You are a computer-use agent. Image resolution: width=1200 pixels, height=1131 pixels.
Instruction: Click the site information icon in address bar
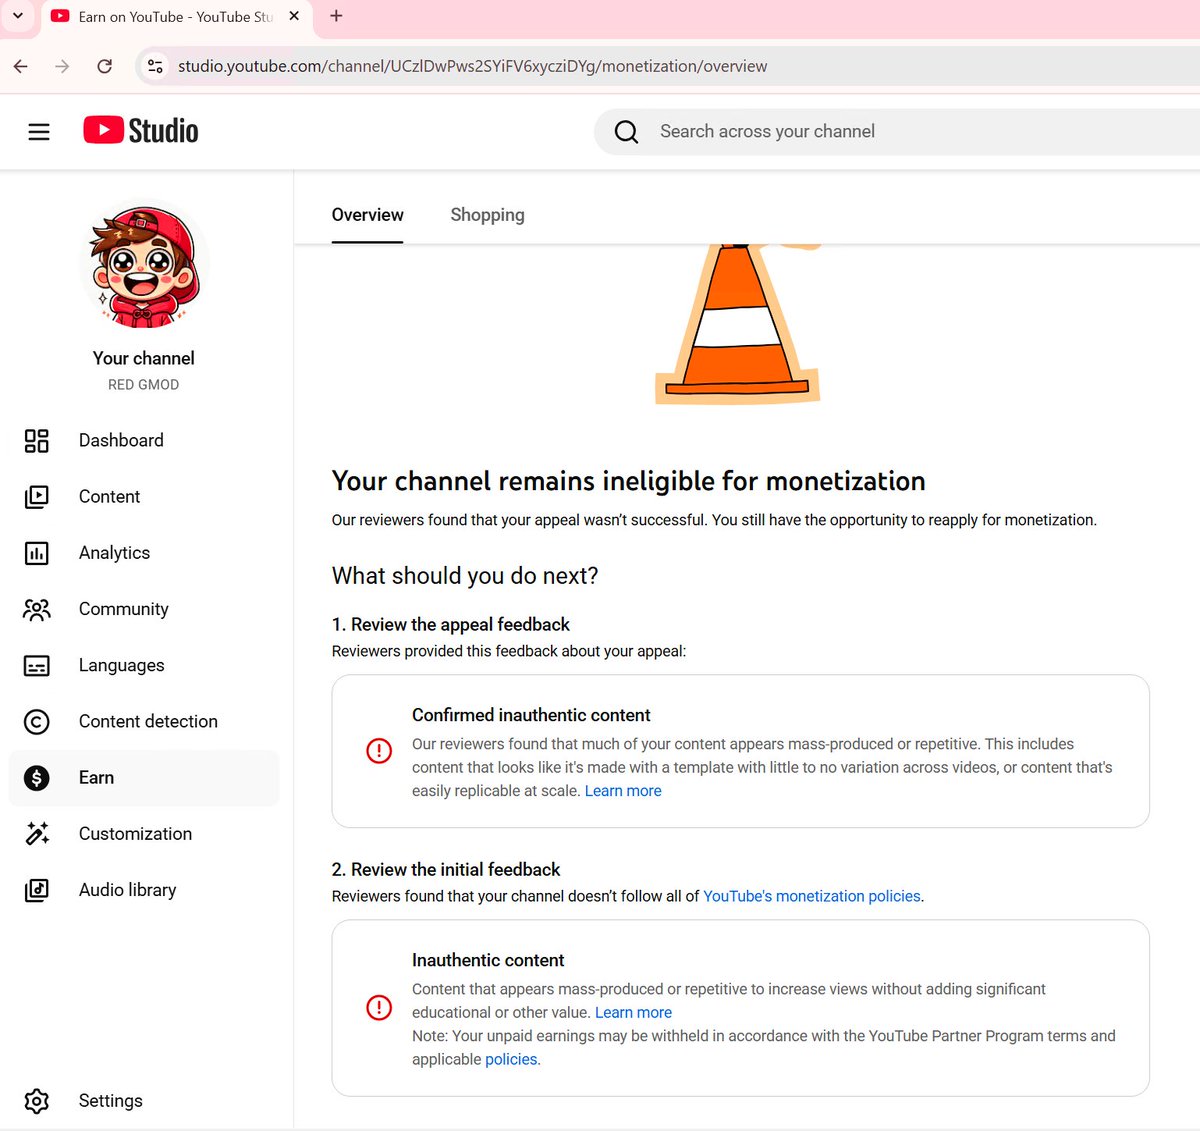pos(155,66)
